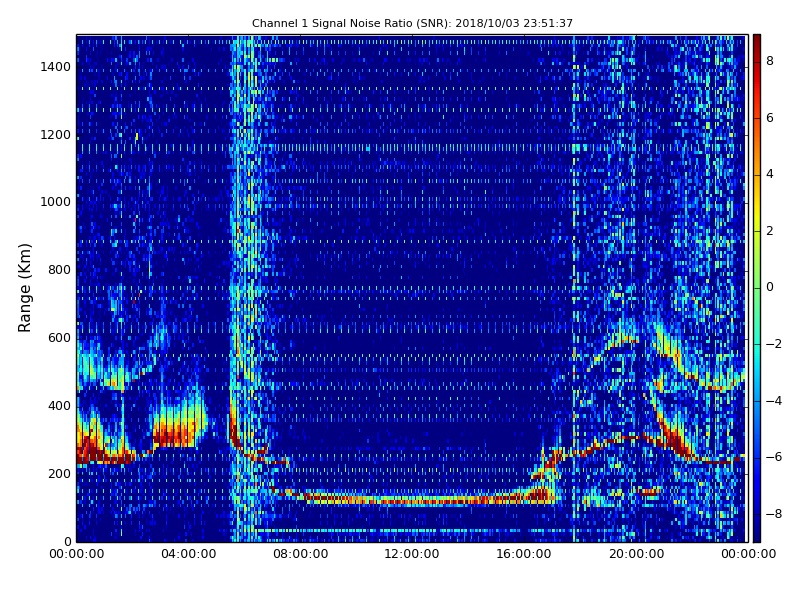
Task: Click the colorbar label −4
Action: 773,401
